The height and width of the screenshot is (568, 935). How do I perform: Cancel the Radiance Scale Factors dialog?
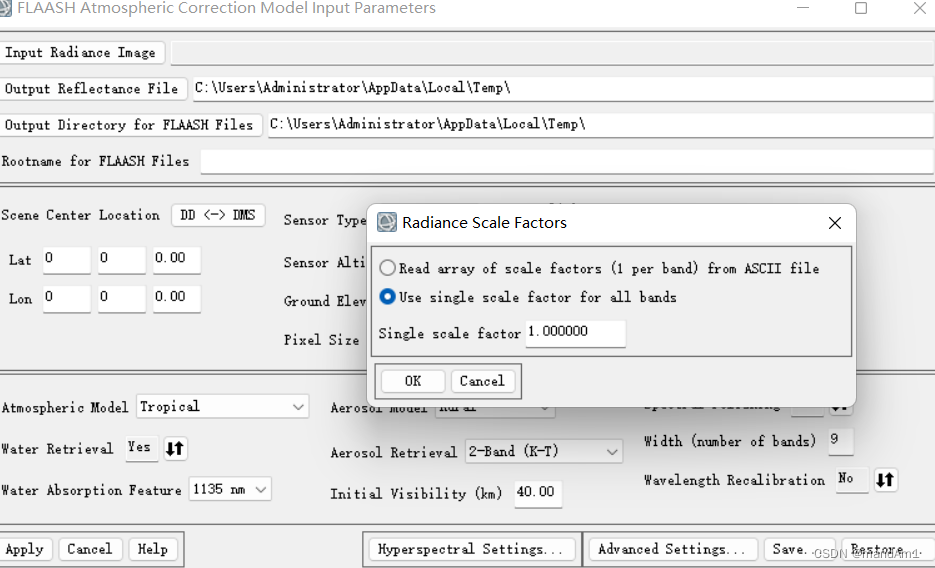[x=482, y=381]
